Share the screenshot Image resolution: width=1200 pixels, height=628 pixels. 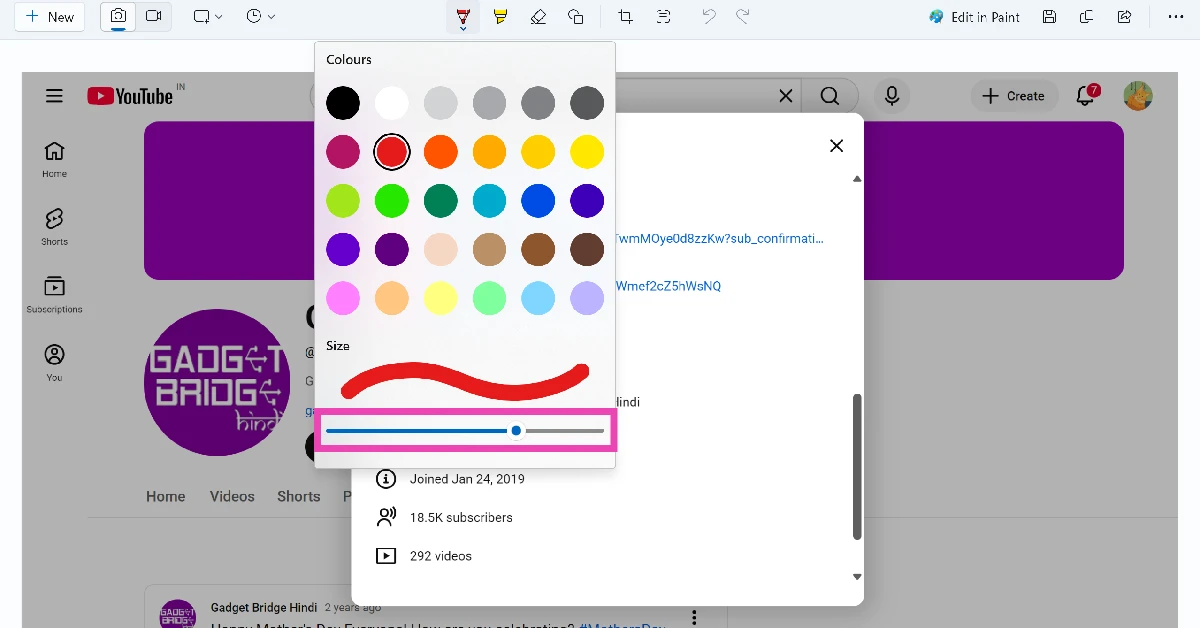pyautogui.click(x=1124, y=16)
